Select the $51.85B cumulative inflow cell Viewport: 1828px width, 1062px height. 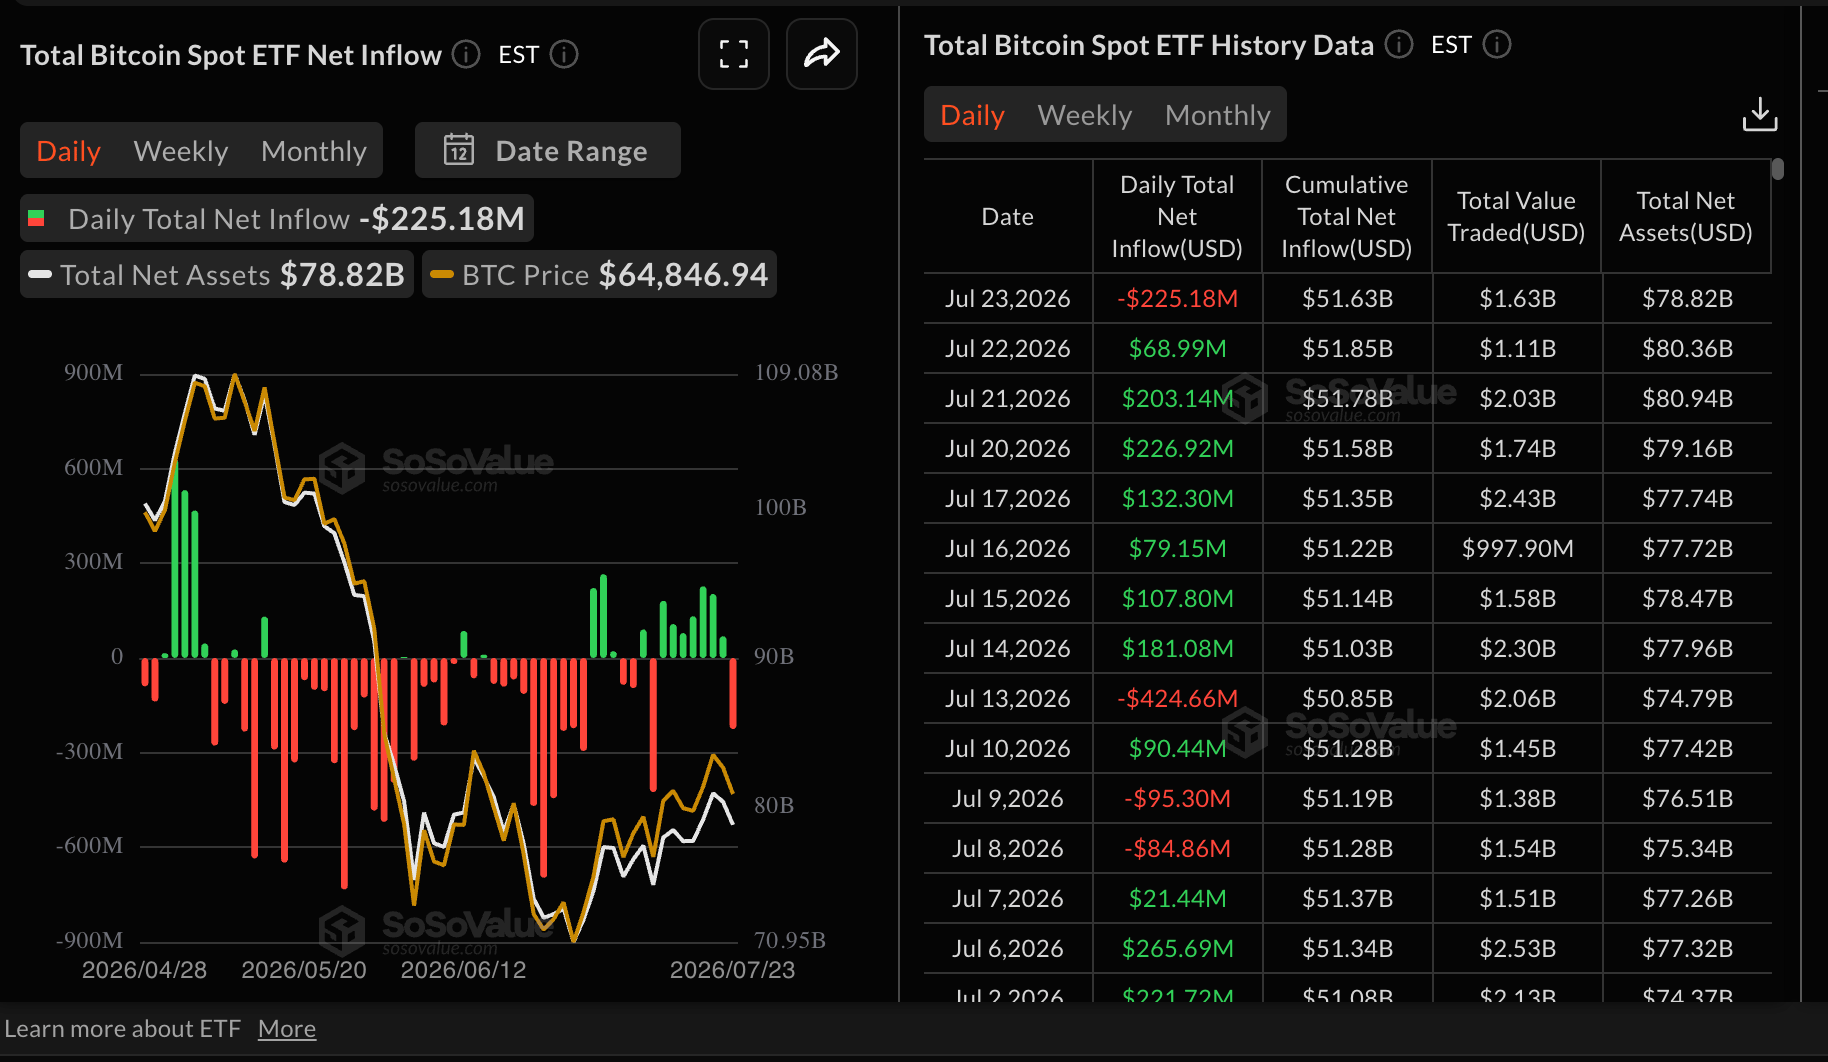coord(1348,348)
